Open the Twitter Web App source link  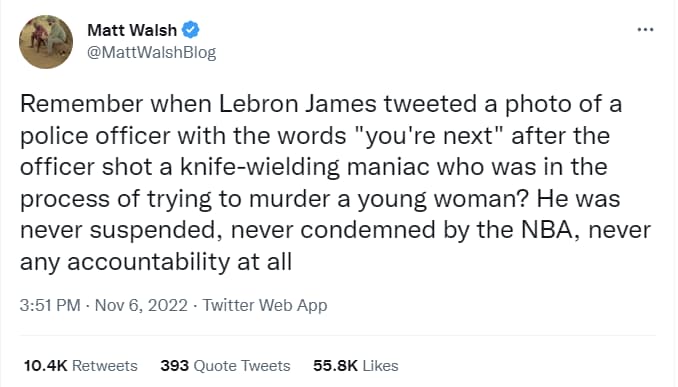pyautogui.click(x=265, y=305)
